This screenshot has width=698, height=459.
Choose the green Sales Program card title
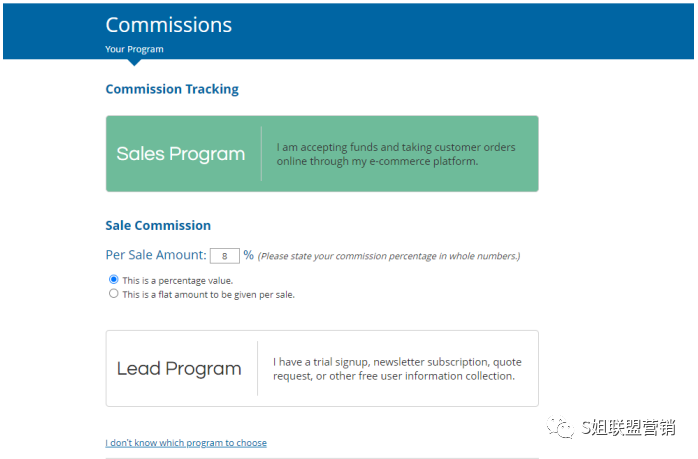tap(180, 154)
